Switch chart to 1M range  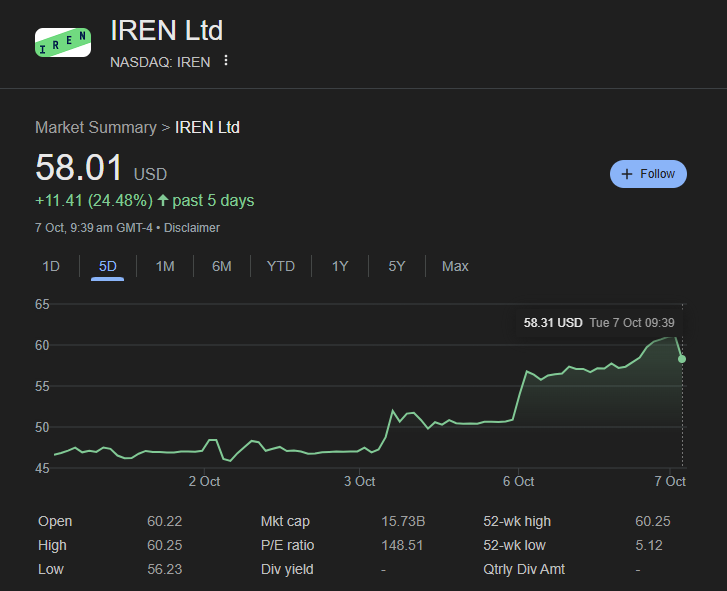(x=165, y=266)
